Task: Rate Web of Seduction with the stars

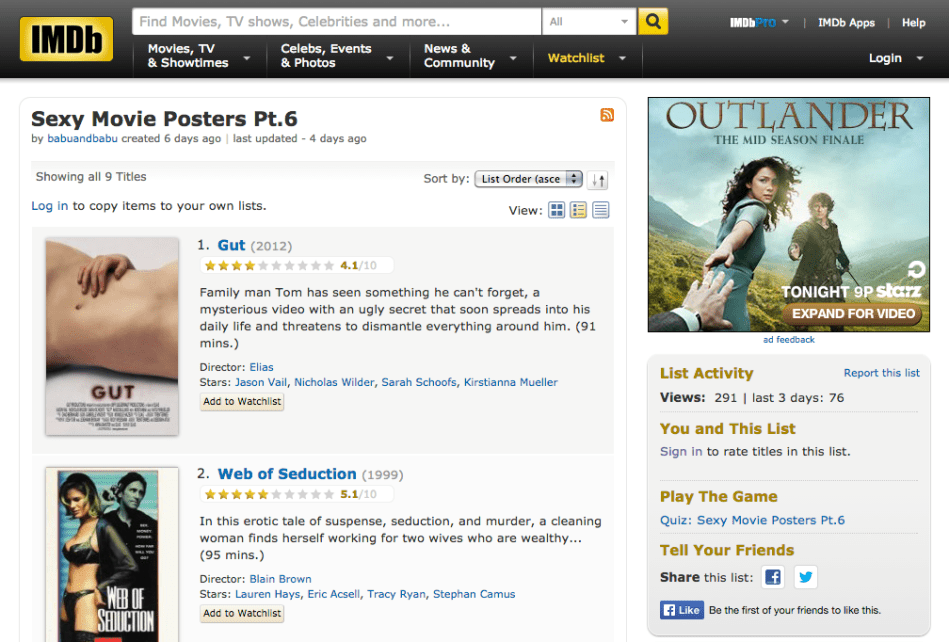Action: click(x=270, y=493)
